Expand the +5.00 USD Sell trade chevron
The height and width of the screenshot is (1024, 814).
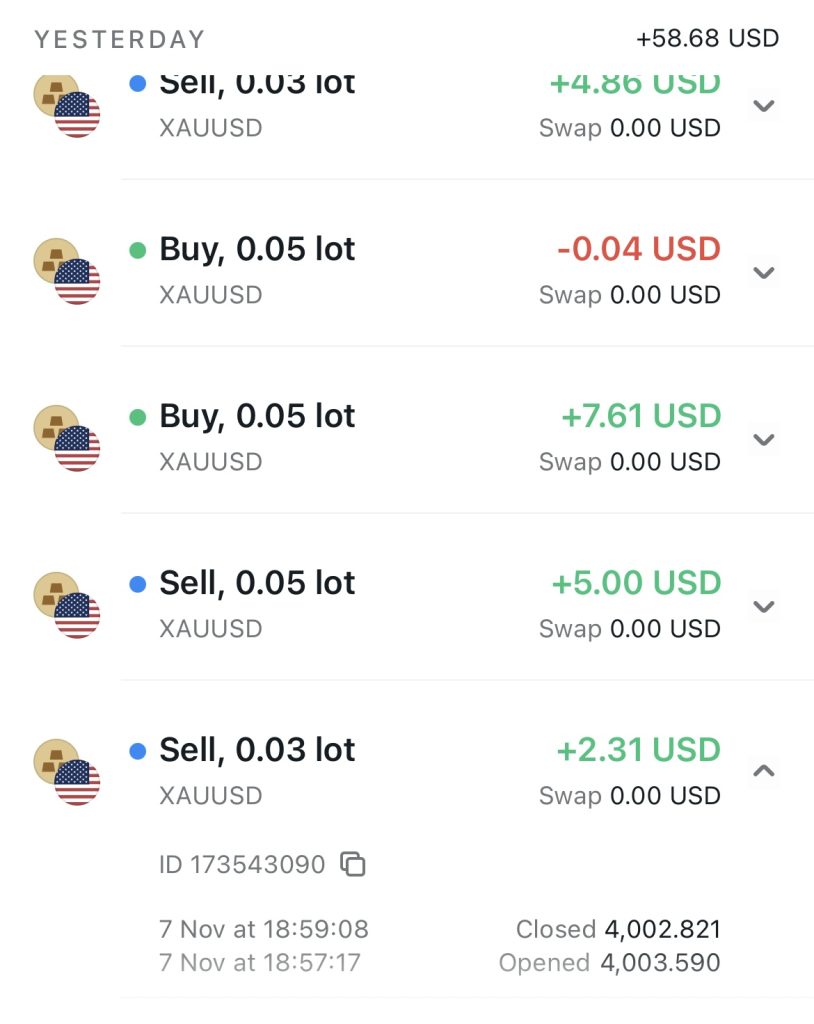pos(764,606)
